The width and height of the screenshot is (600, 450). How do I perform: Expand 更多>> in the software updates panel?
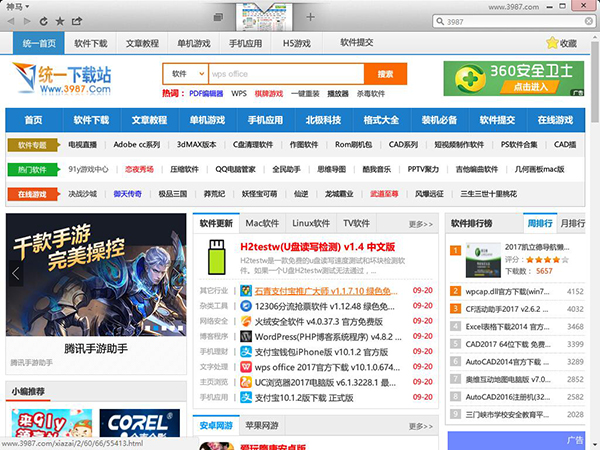click(x=421, y=224)
